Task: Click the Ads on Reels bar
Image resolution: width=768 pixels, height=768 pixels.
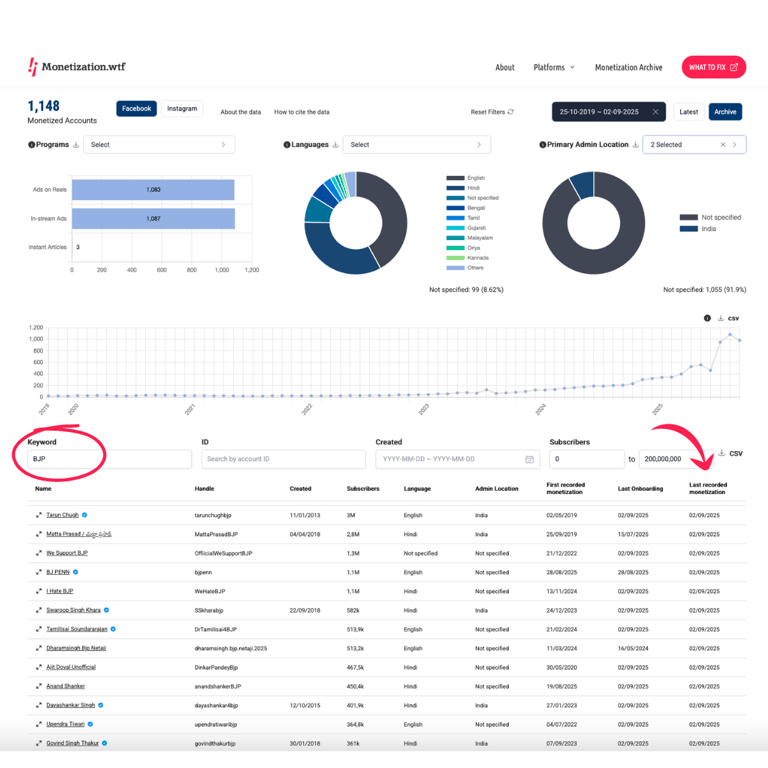Action: pyautogui.click(x=153, y=190)
